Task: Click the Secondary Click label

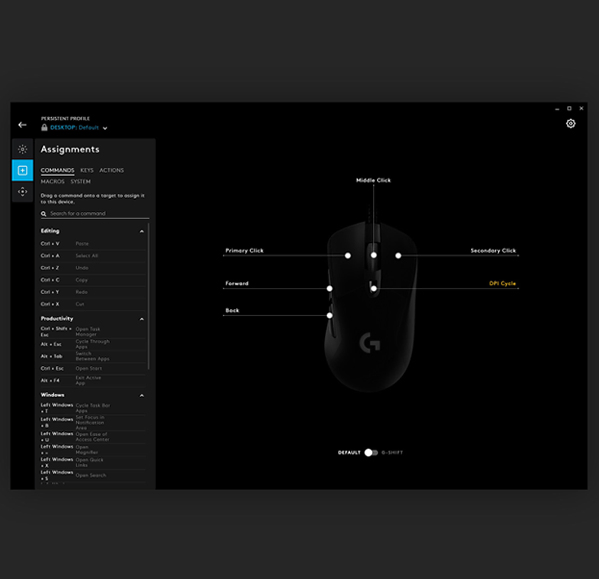Action: (x=493, y=251)
